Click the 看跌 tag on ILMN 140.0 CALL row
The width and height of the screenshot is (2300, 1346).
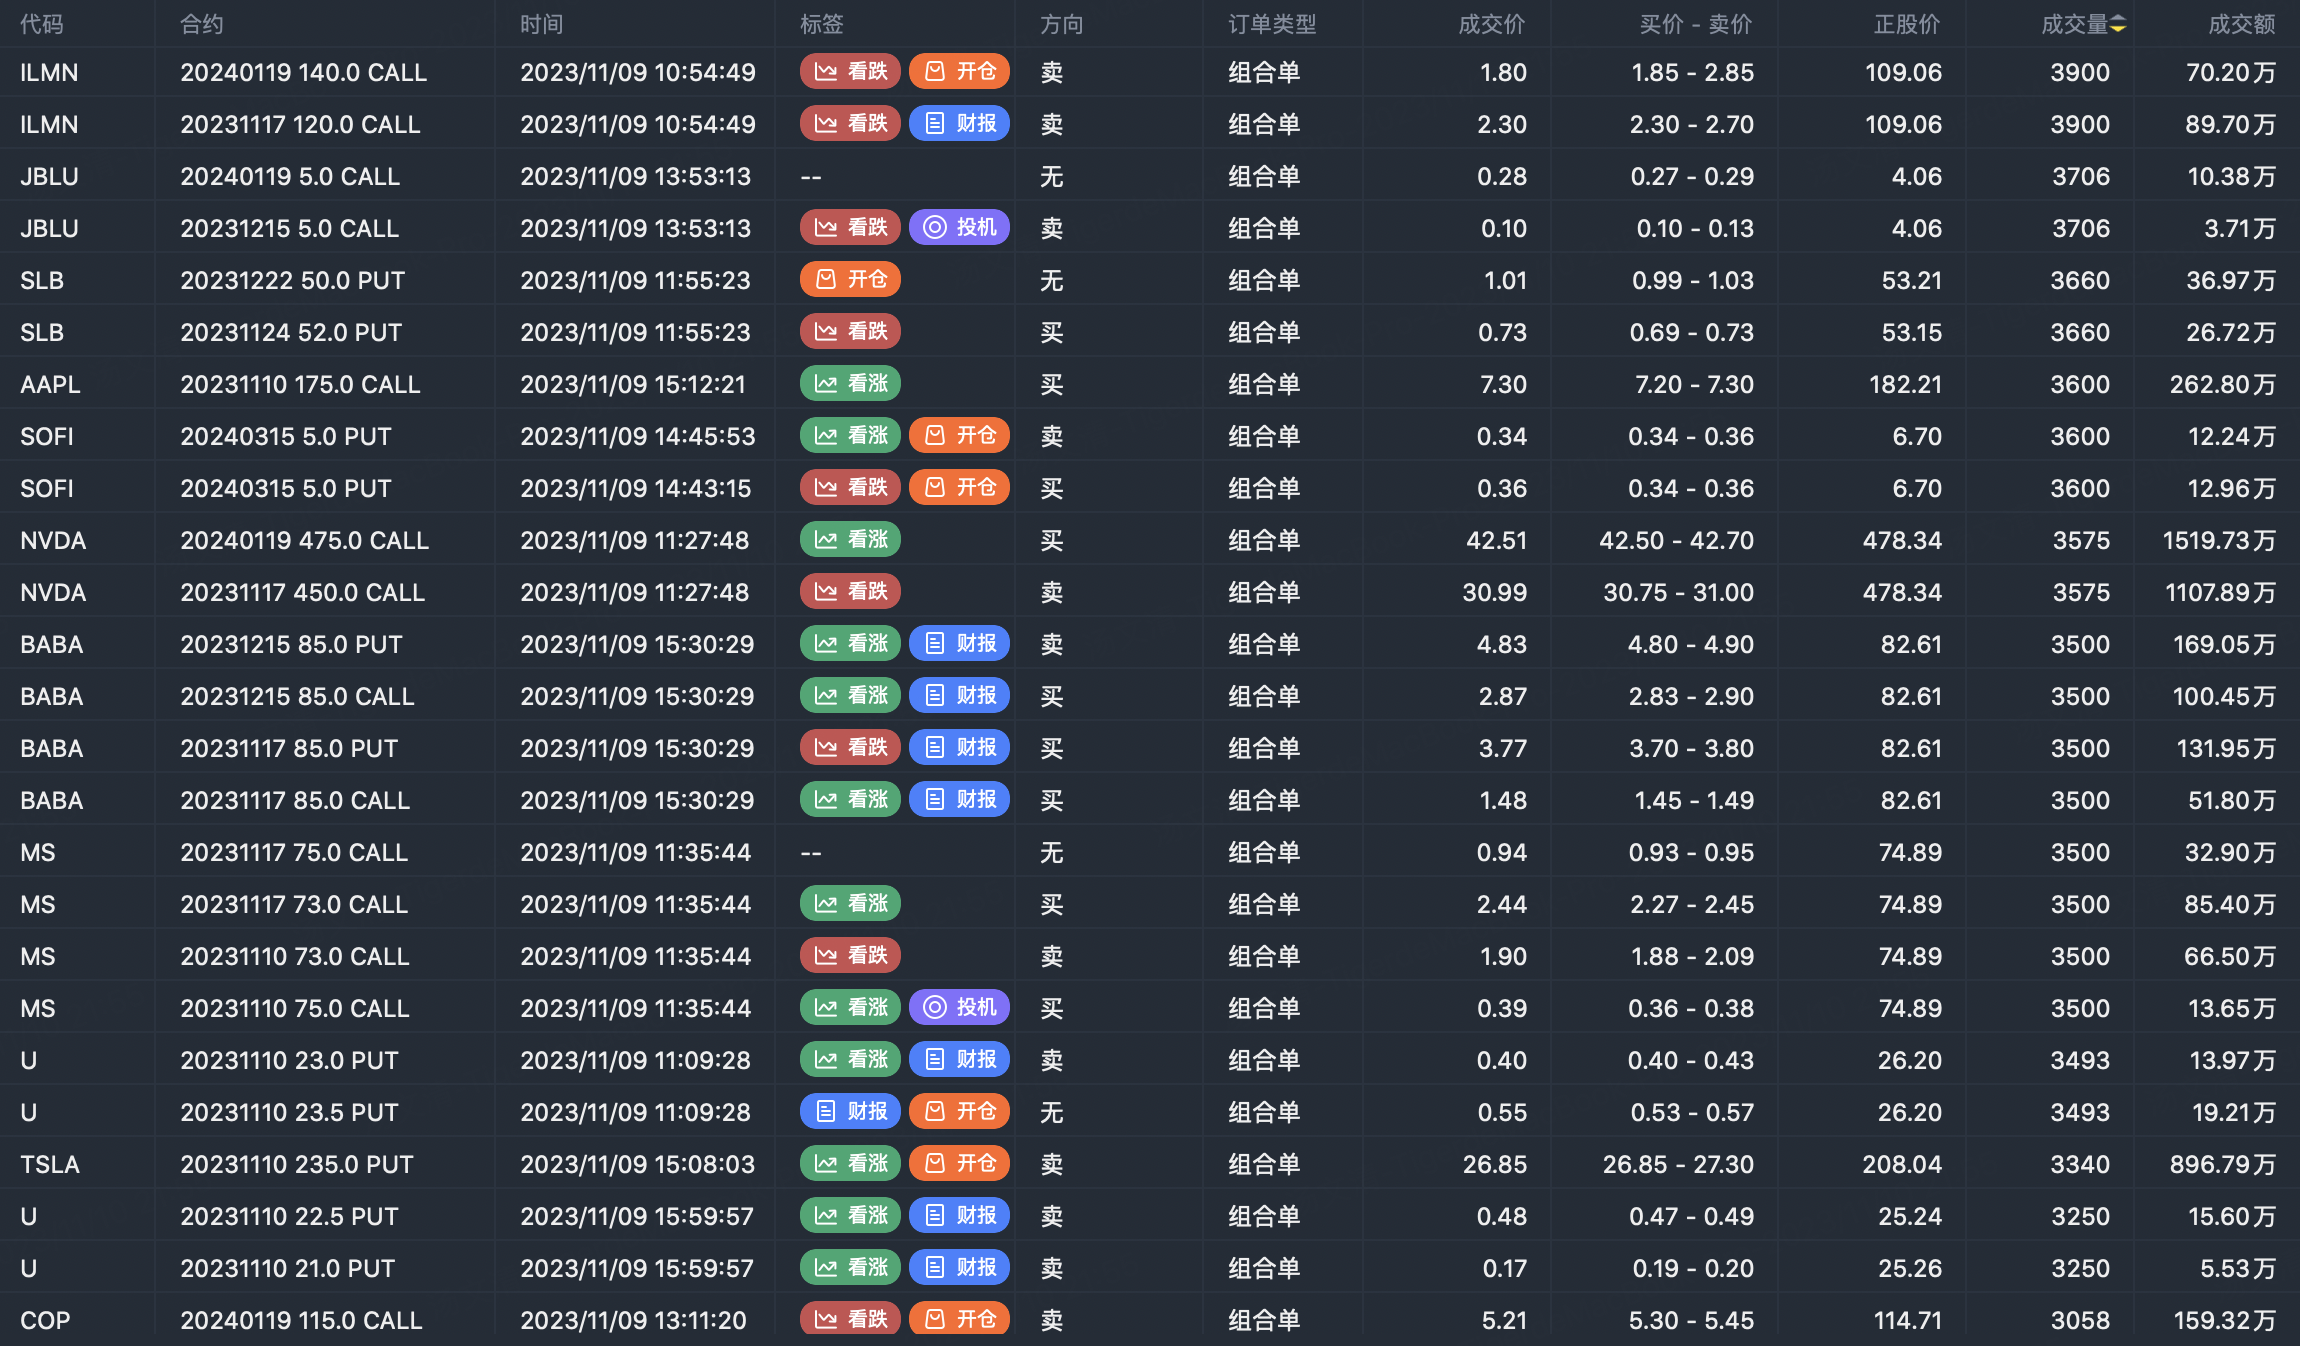pos(850,71)
